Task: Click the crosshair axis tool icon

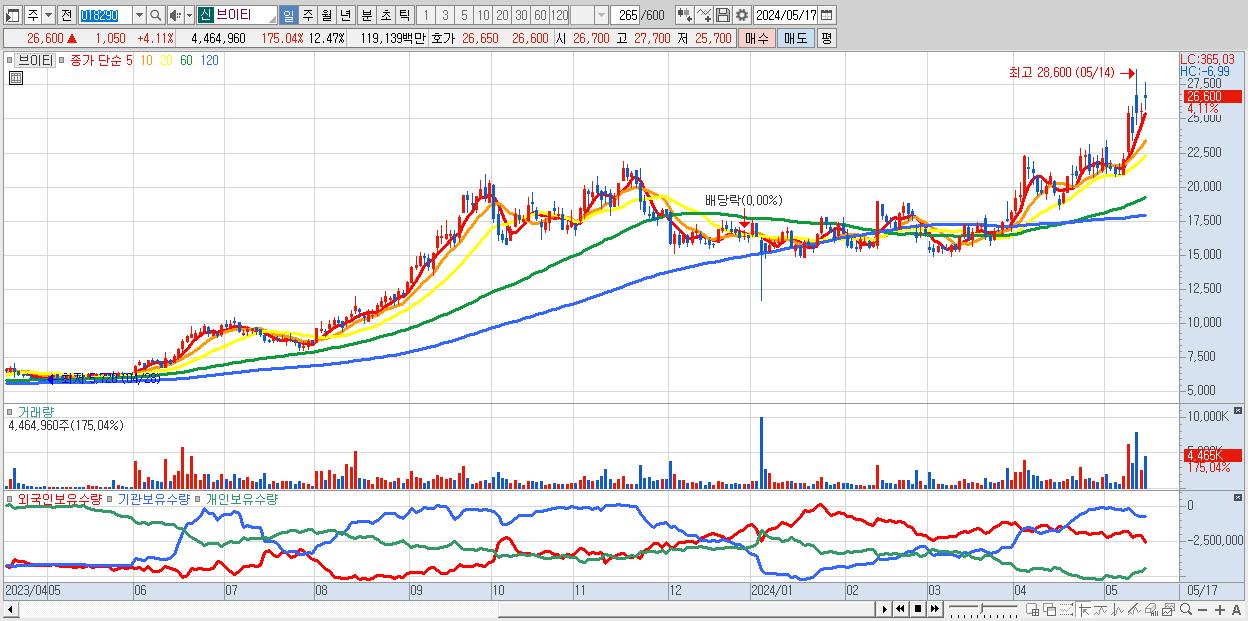Action: (1084, 610)
